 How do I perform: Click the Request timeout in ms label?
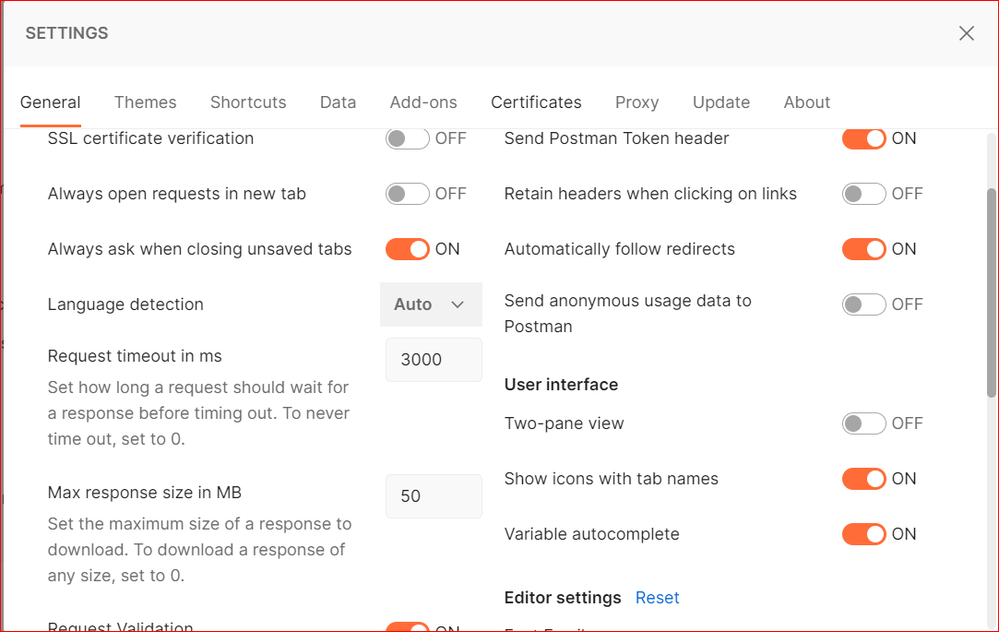coord(135,356)
